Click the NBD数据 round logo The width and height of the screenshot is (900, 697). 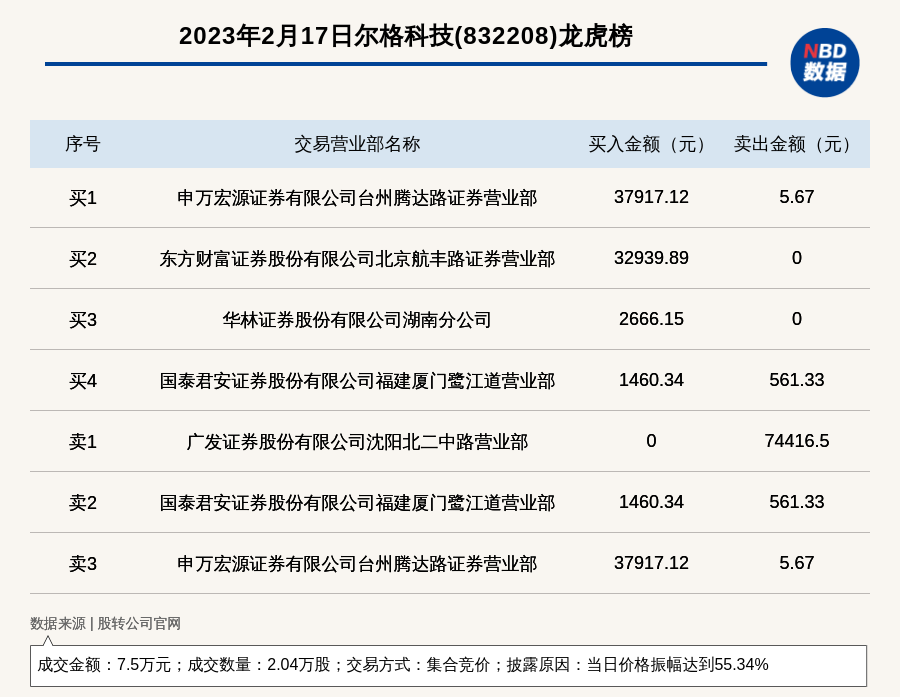(825, 63)
